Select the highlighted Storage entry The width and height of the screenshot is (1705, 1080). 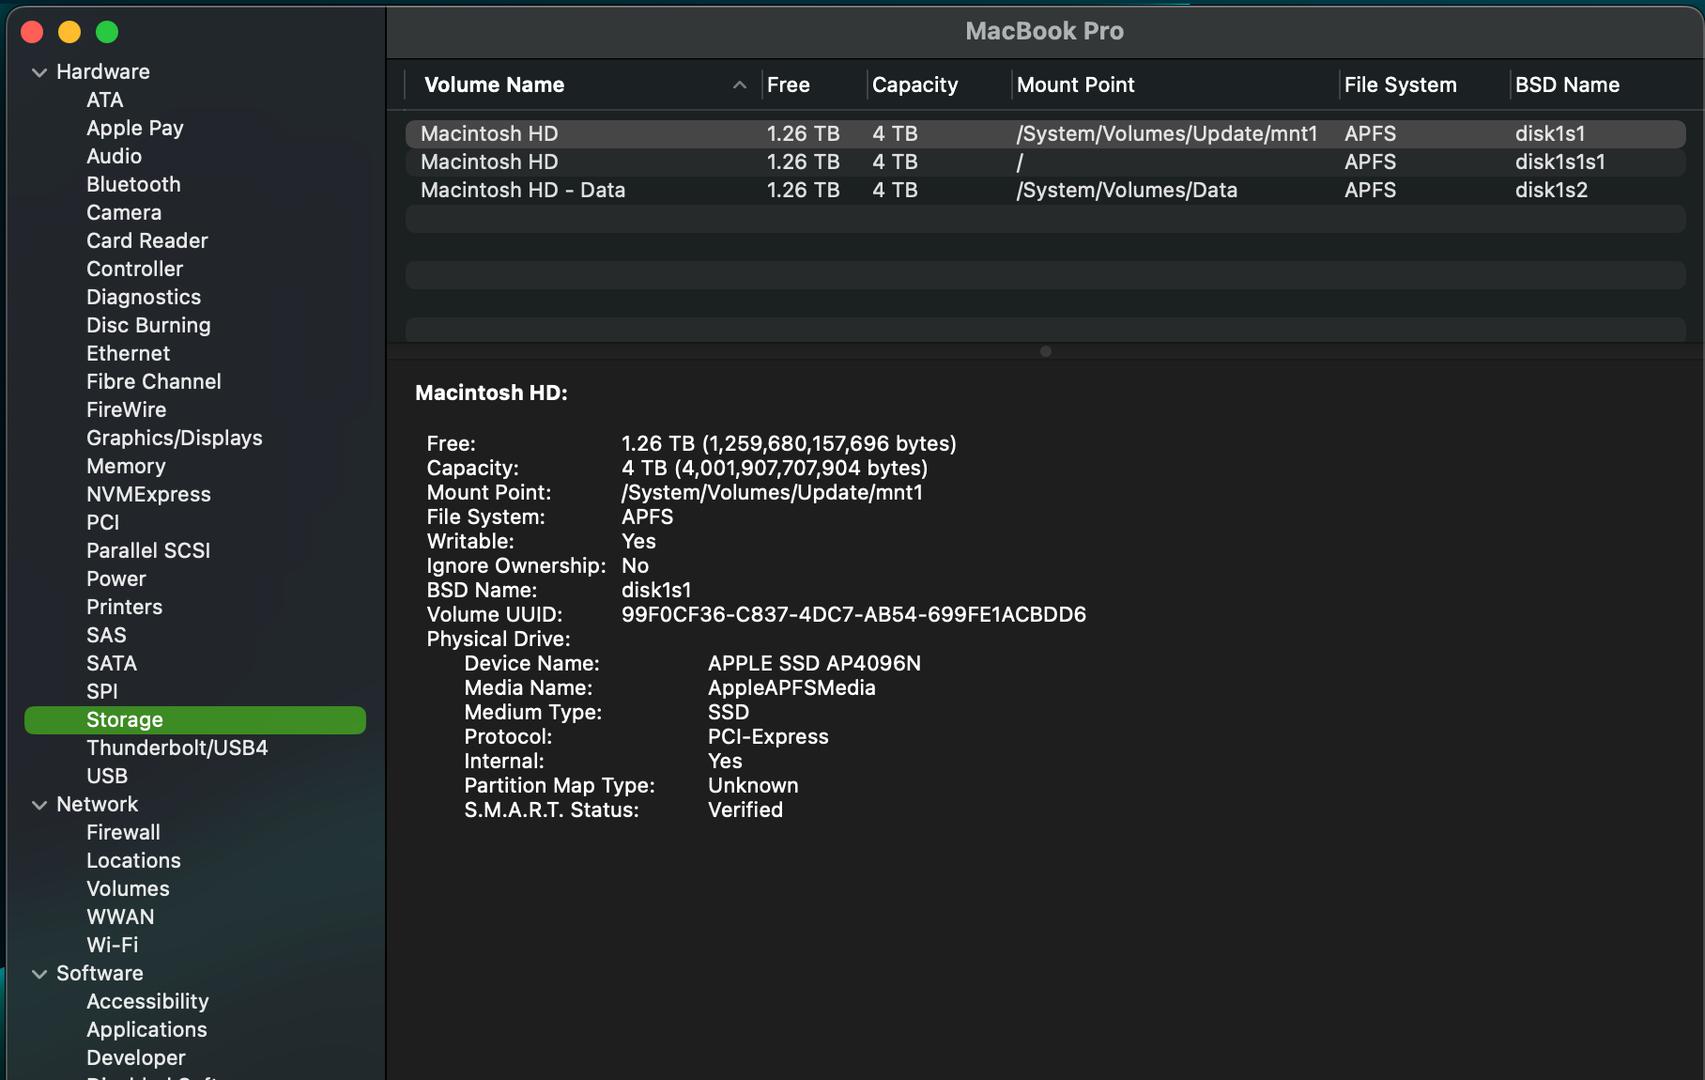tap(195, 720)
